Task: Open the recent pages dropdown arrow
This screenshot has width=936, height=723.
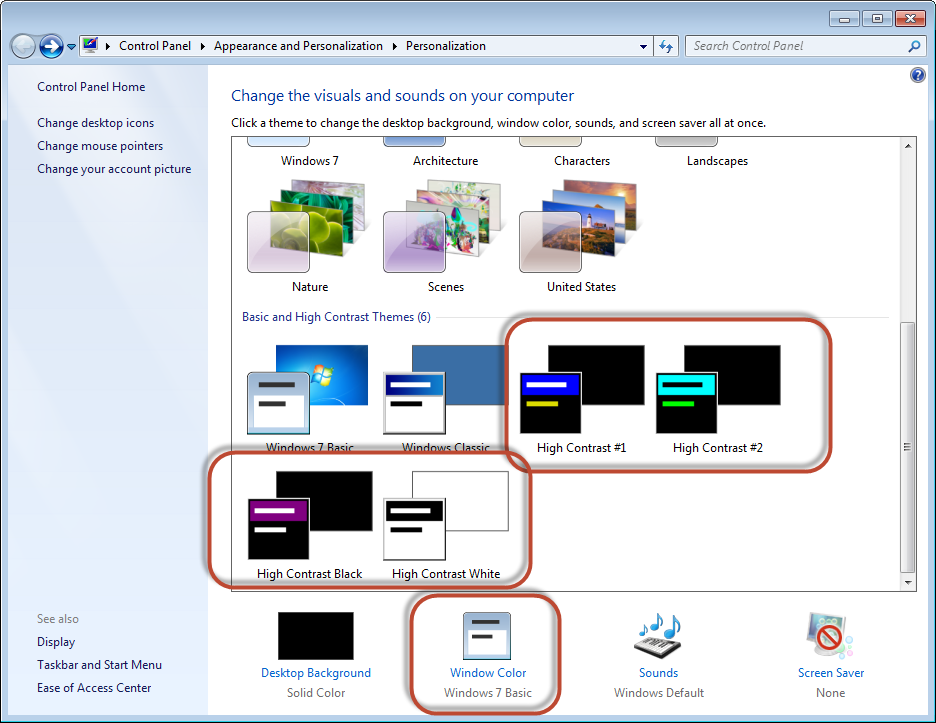Action: click(71, 47)
